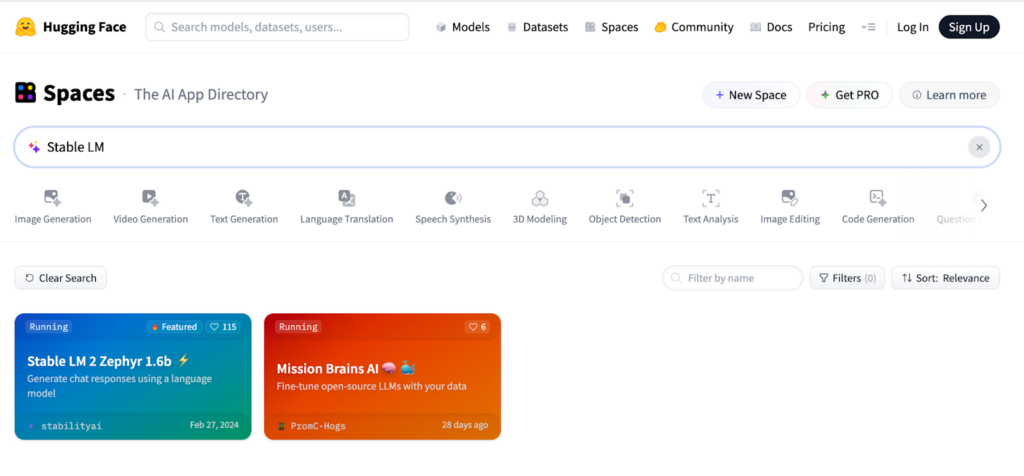Open the Stable LM 2 Zephyr 1.6b card

coord(133,376)
